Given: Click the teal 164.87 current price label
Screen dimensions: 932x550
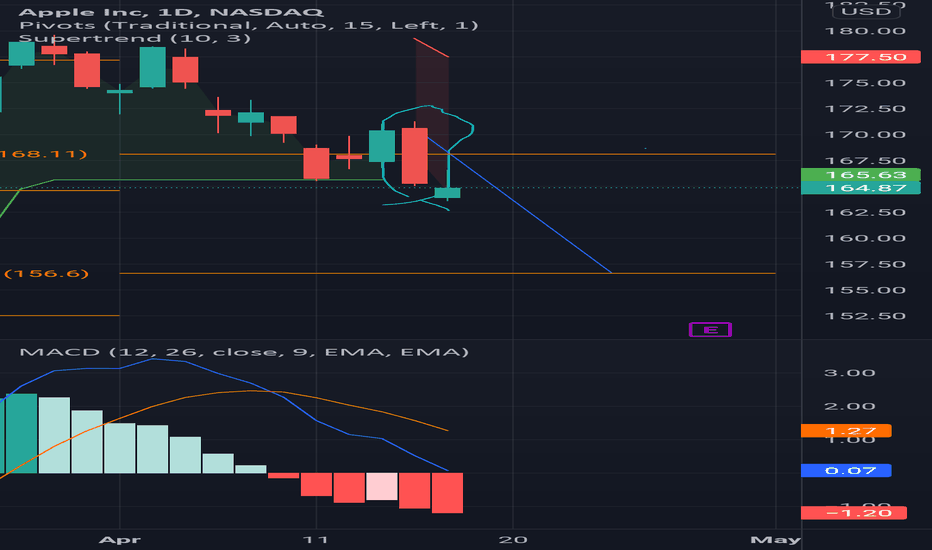Looking at the screenshot, I should point(860,188).
